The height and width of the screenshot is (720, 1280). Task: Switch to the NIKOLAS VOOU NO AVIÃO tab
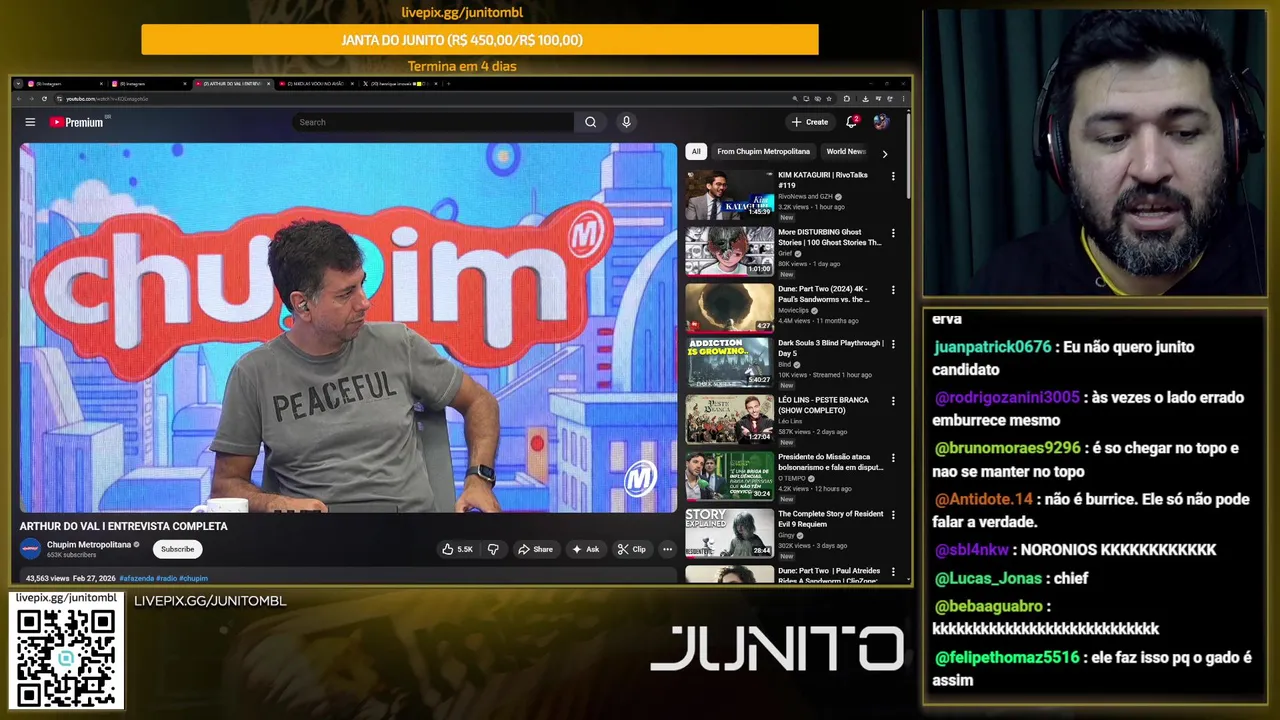[x=316, y=84]
